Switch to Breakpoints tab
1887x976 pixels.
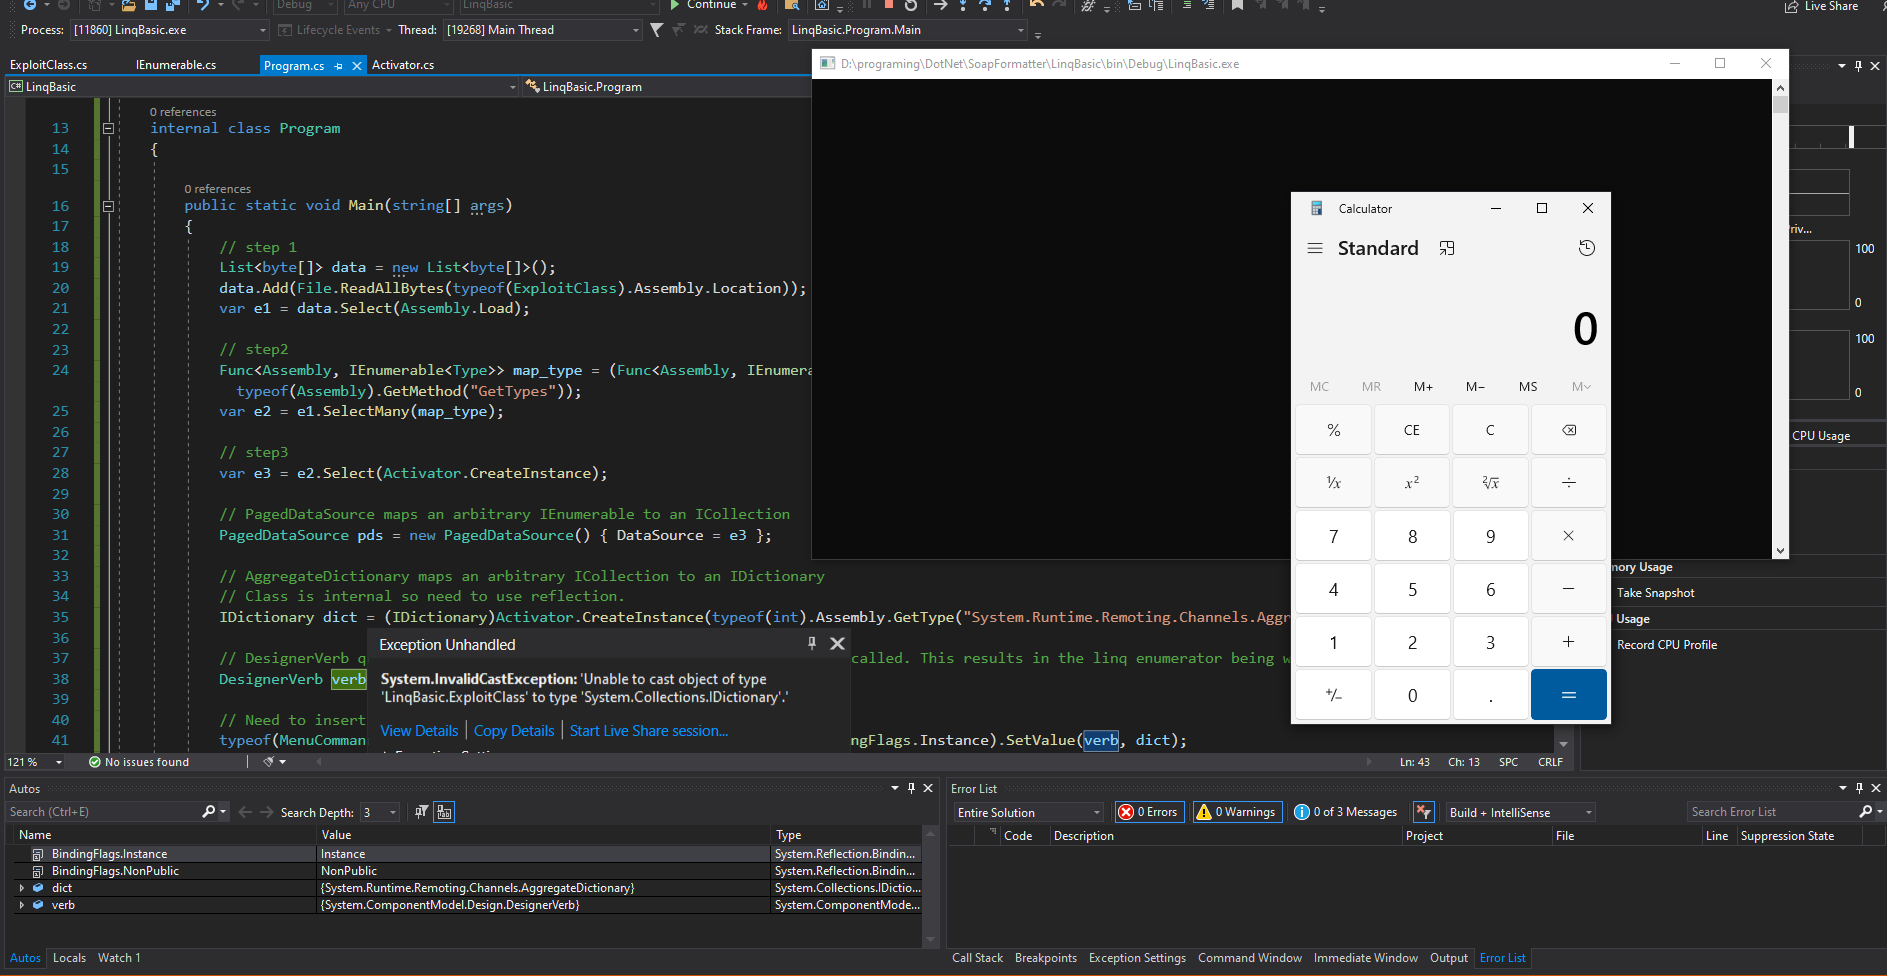point(1046,958)
